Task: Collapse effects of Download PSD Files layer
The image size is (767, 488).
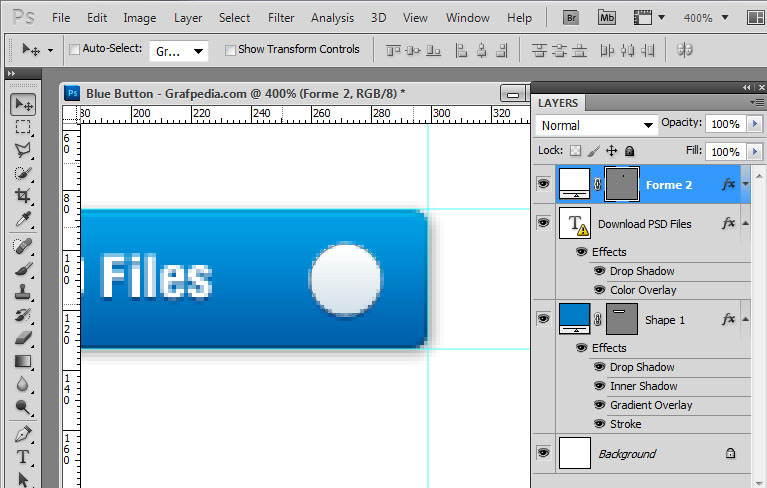Action: click(745, 223)
